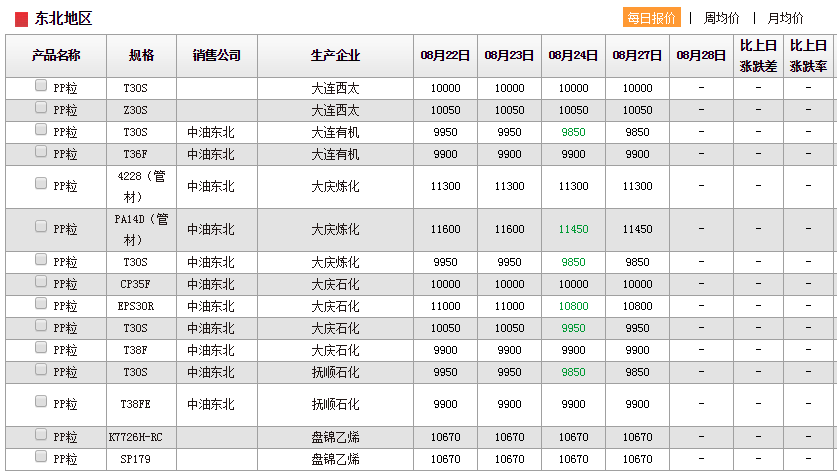Viewport: 837px width, 473px height.
Task: Click the green 9850 price in 抚顺石化 T30S row
Action: click(573, 372)
